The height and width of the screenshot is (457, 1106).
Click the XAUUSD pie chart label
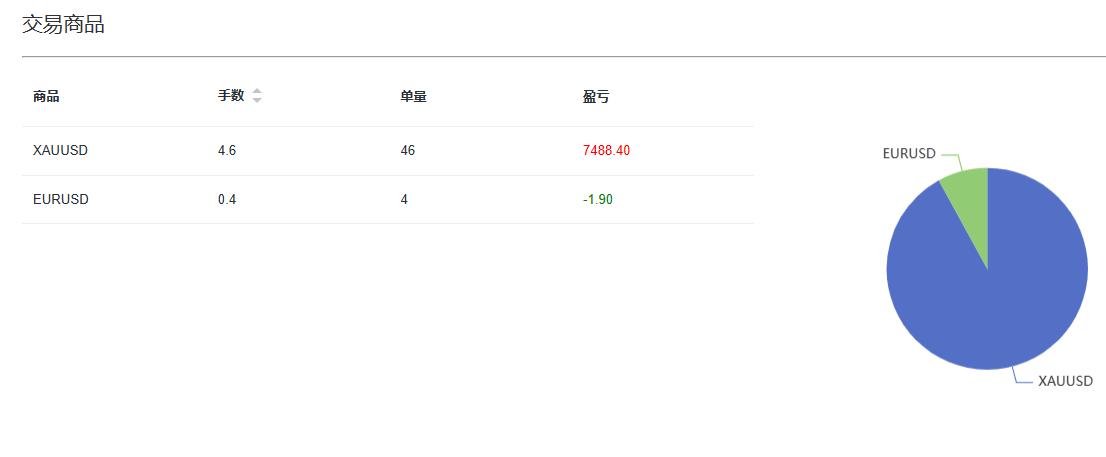point(1065,382)
